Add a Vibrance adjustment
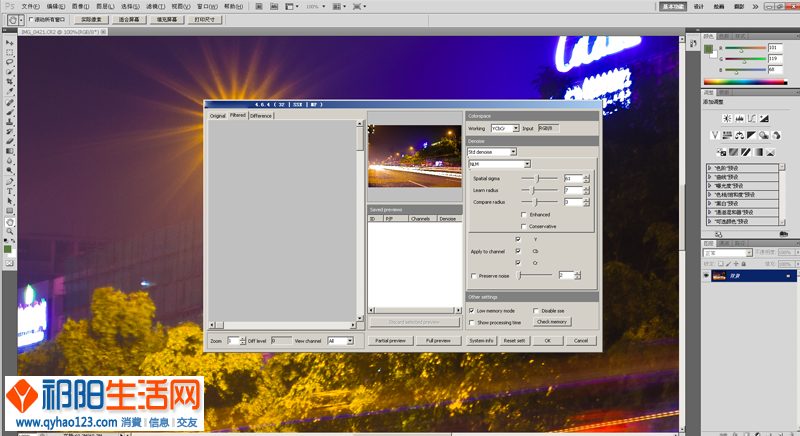The image size is (800, 436). tap(715, 135)
